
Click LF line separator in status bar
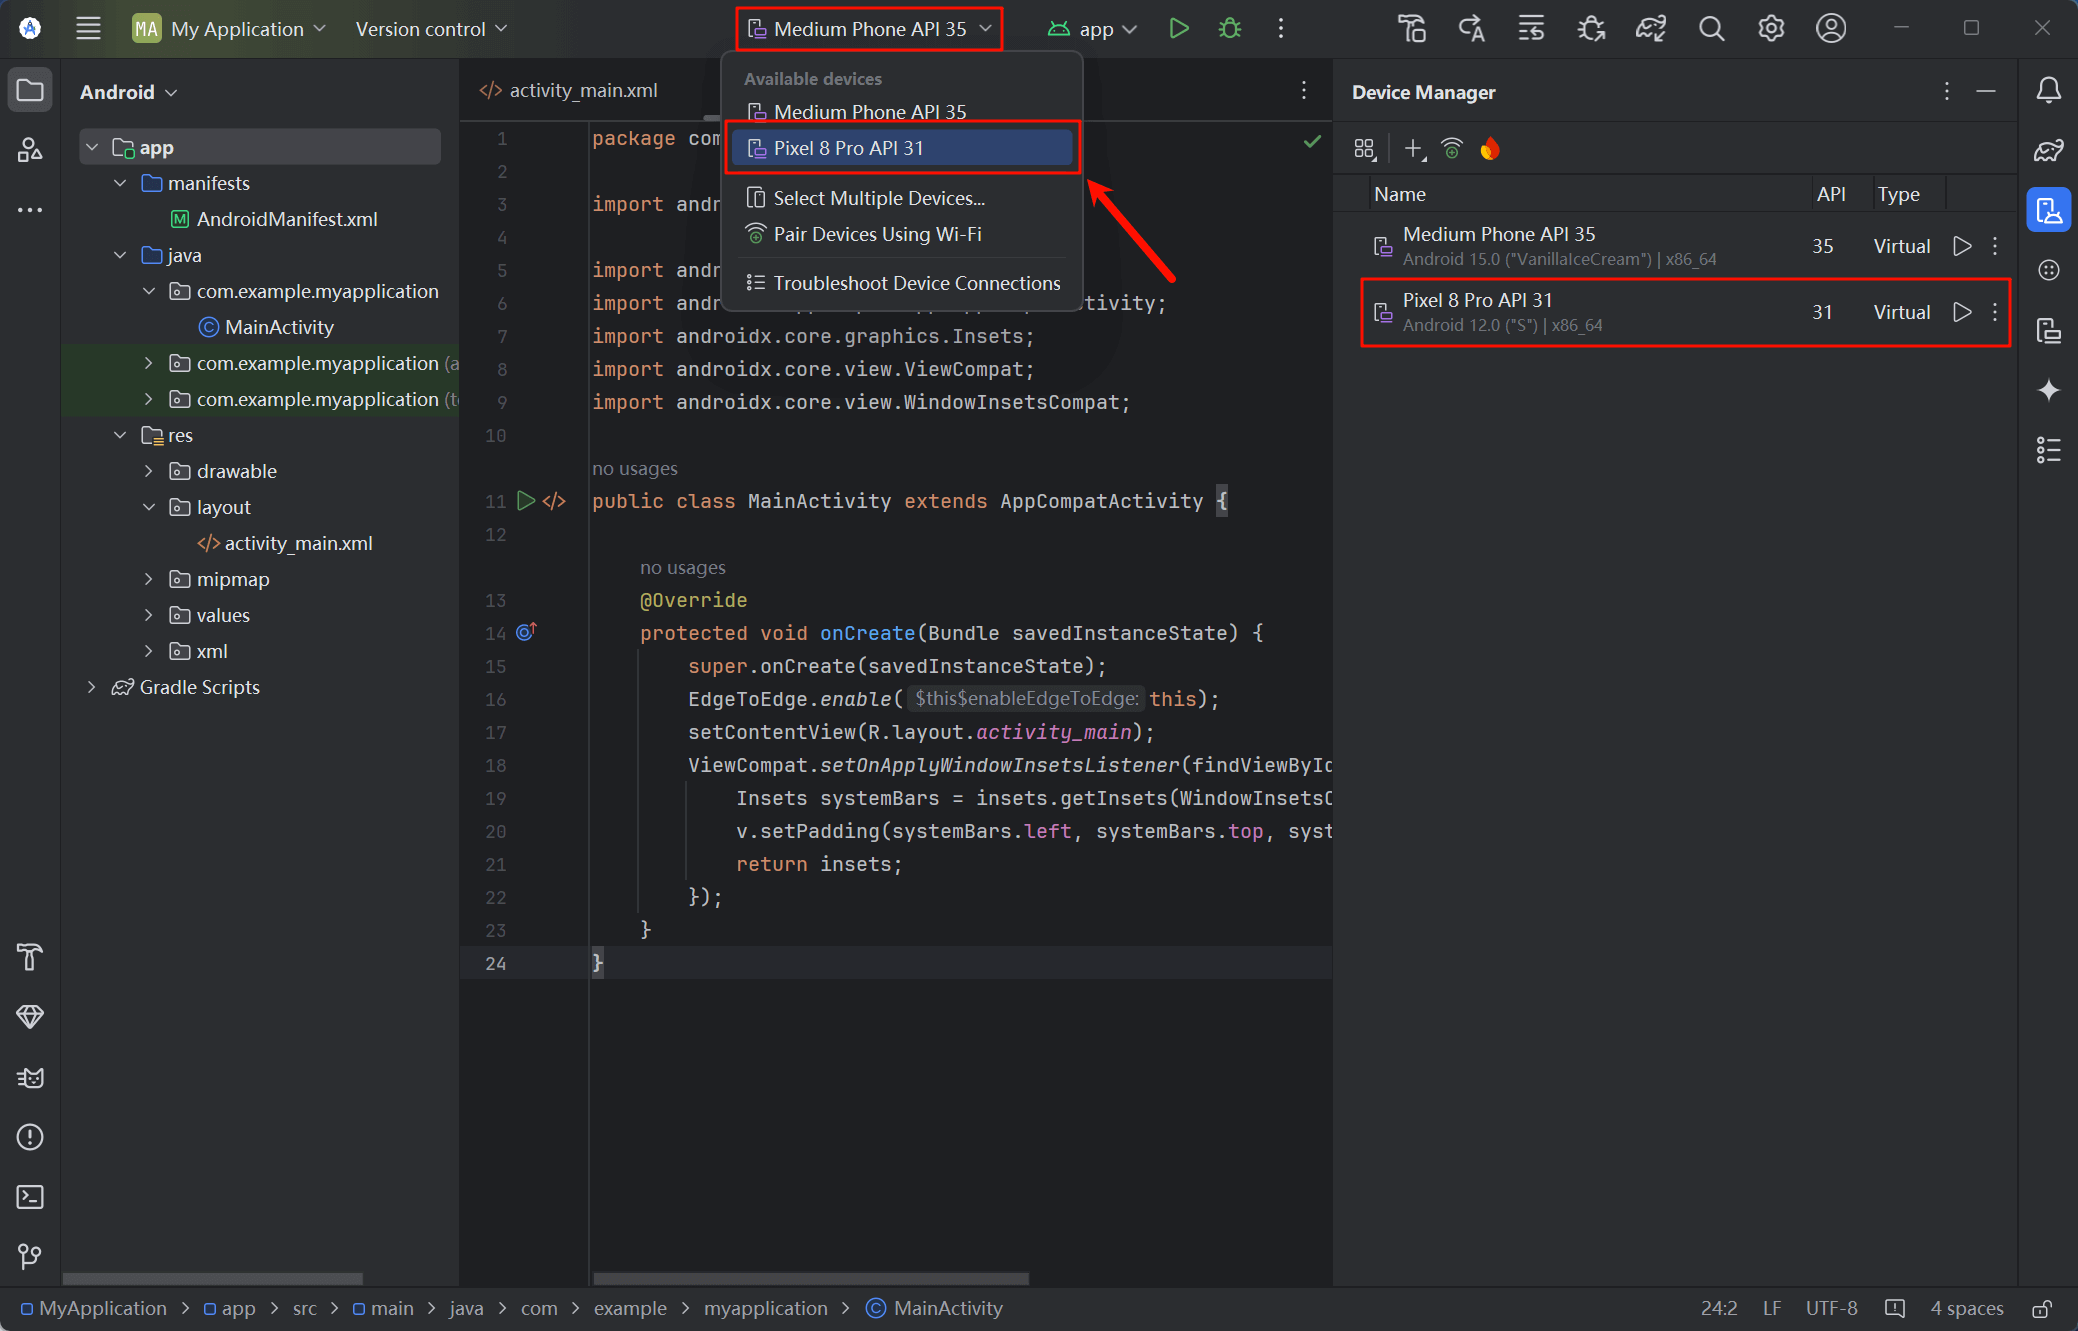point(1772,1308)
